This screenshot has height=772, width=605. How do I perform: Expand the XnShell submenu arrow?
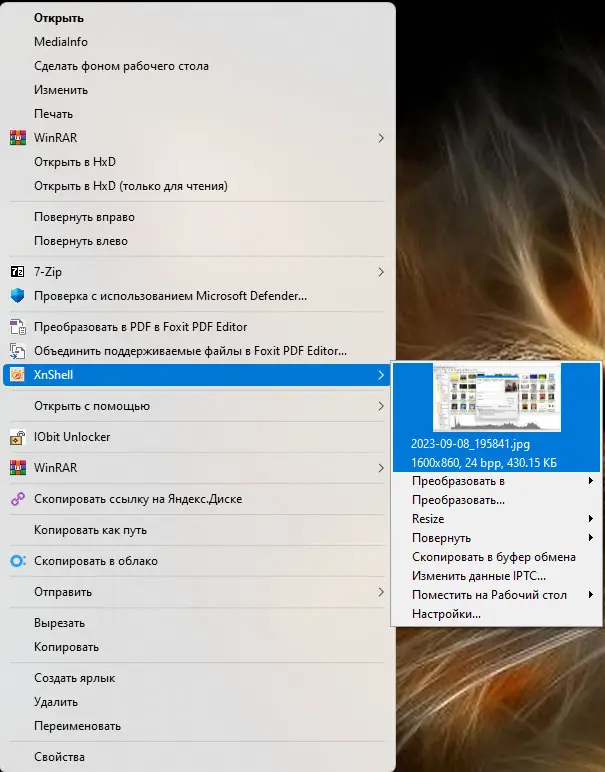pos(381,375)
